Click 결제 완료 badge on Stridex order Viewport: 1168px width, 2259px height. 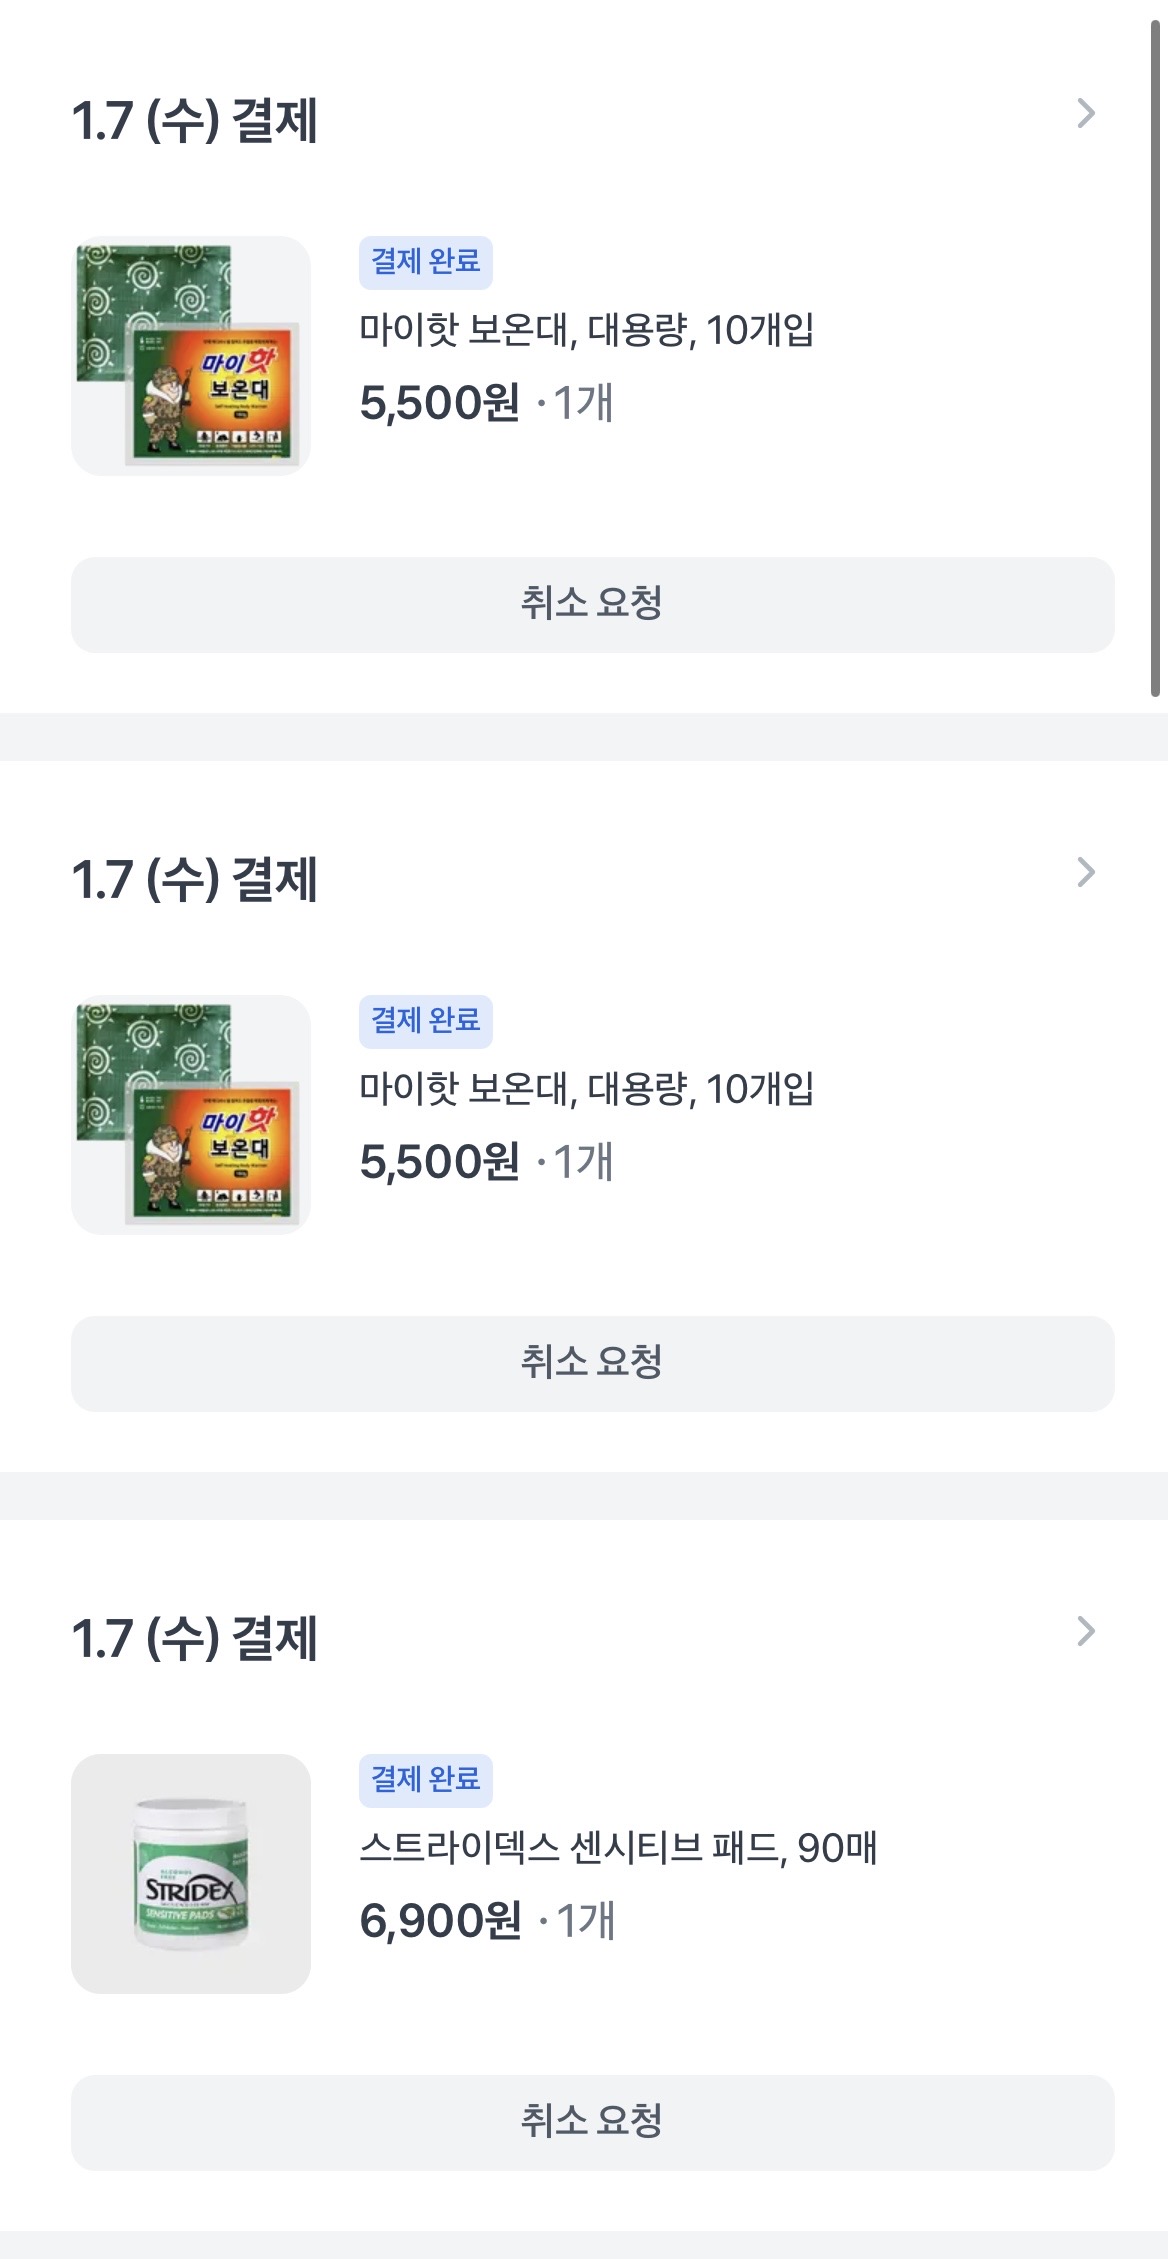click(426, 1780)
